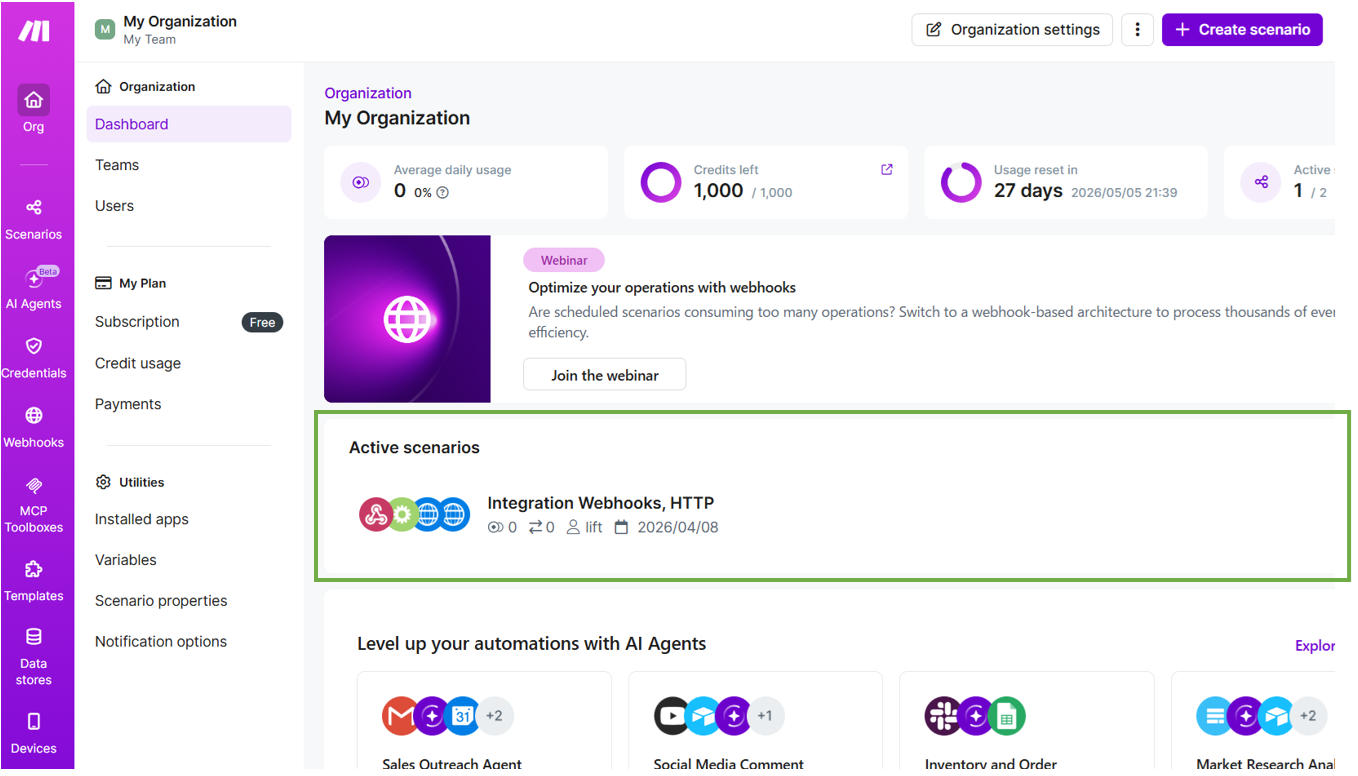Open Scenarios from the left sidebar
The height and width of the screenshot is (776, 1358).
click(34, 218)
